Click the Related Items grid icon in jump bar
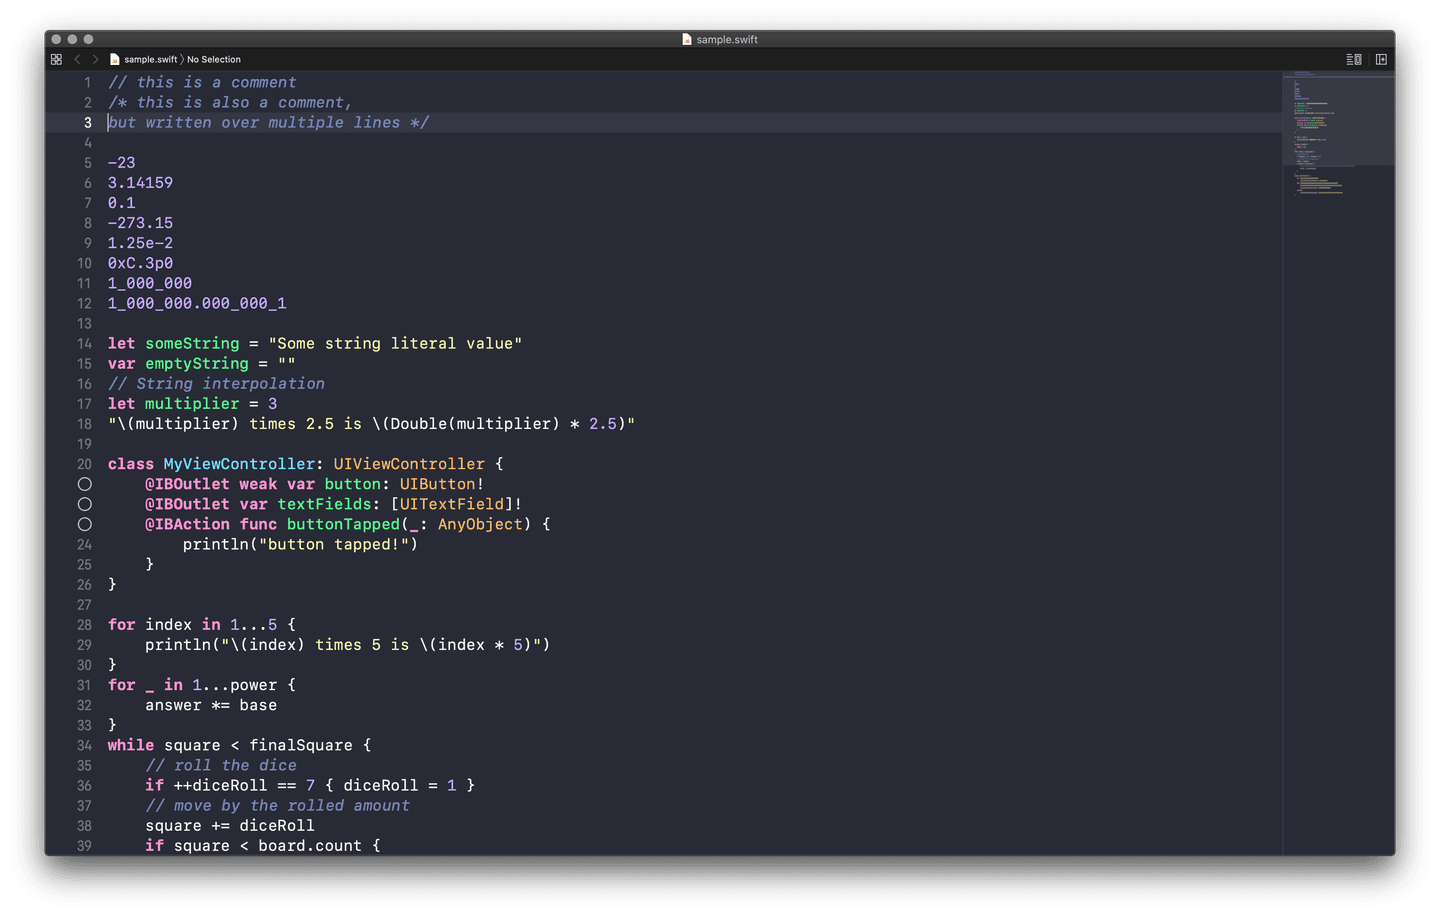The height and width of the screenshot is (915, 1440). click(x=56, y=59)
